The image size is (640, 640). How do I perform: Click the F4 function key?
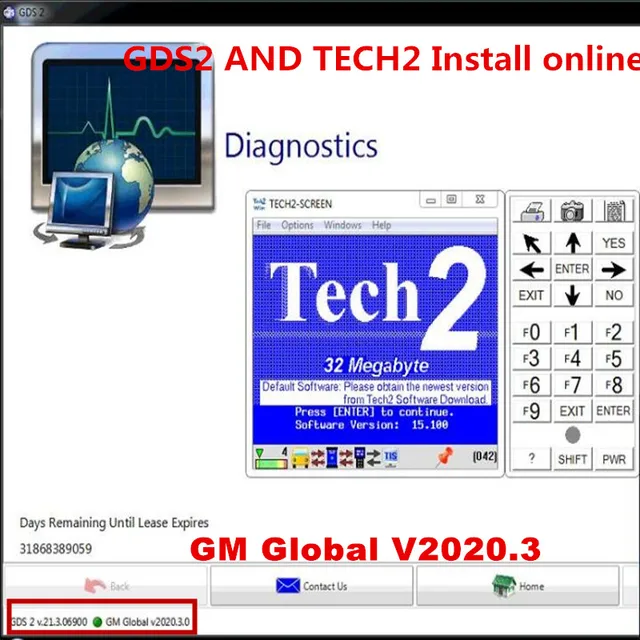click(x=573, y=359)
